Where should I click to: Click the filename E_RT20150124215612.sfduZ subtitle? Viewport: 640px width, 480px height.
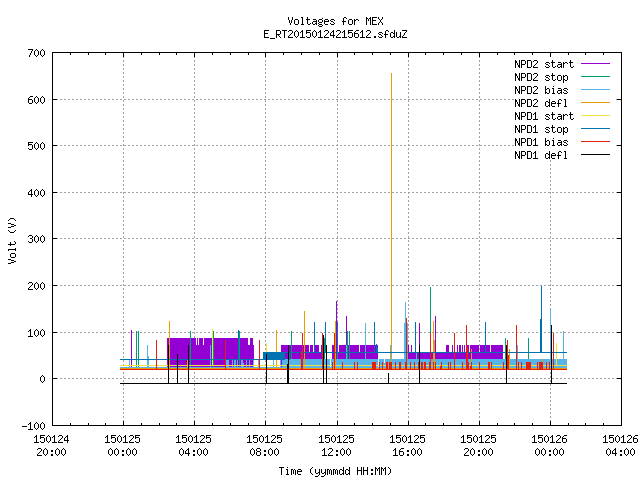[335, 34]
